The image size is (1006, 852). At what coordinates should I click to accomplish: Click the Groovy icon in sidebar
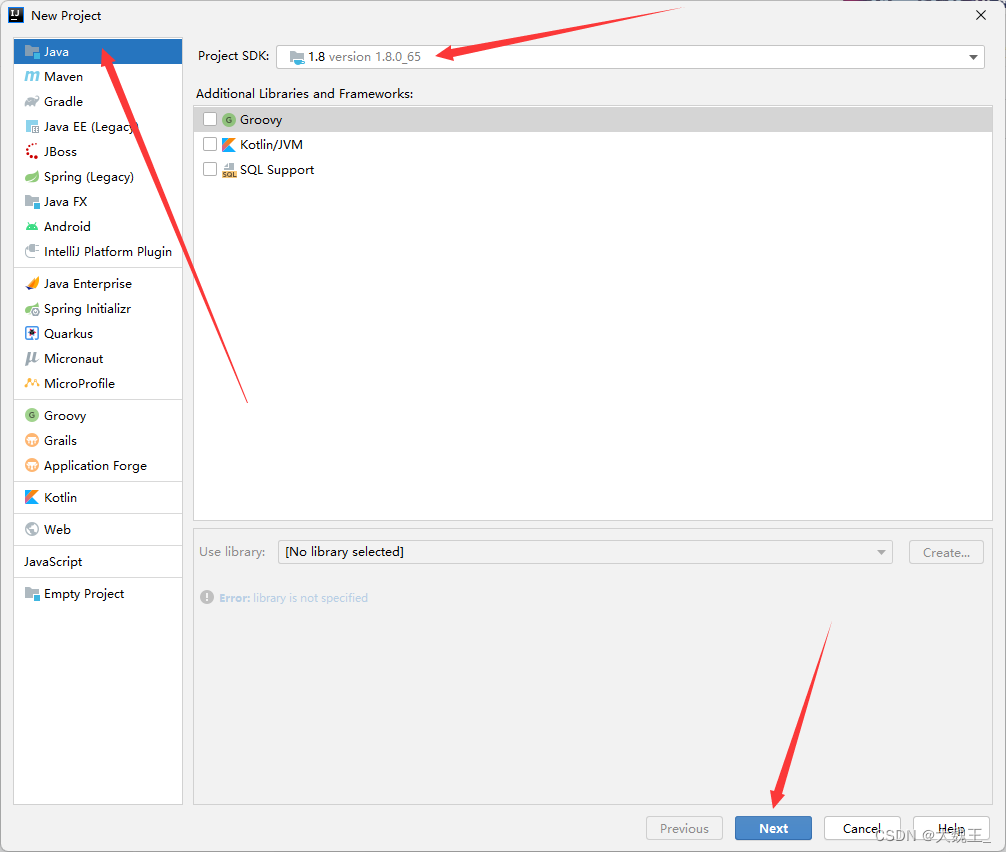click(32, 416)
